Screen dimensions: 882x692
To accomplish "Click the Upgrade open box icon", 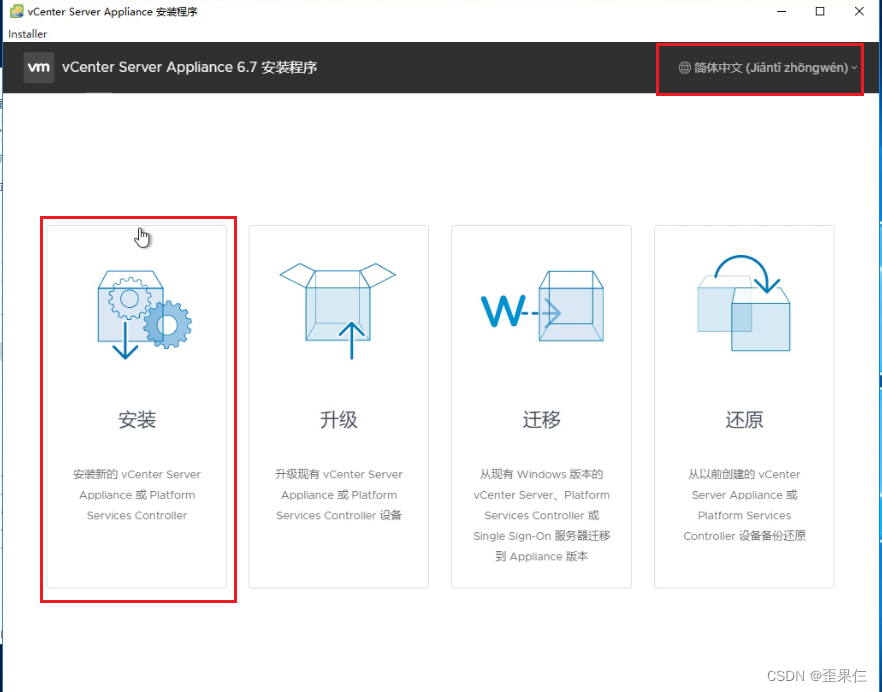I will tap(338, 311).
